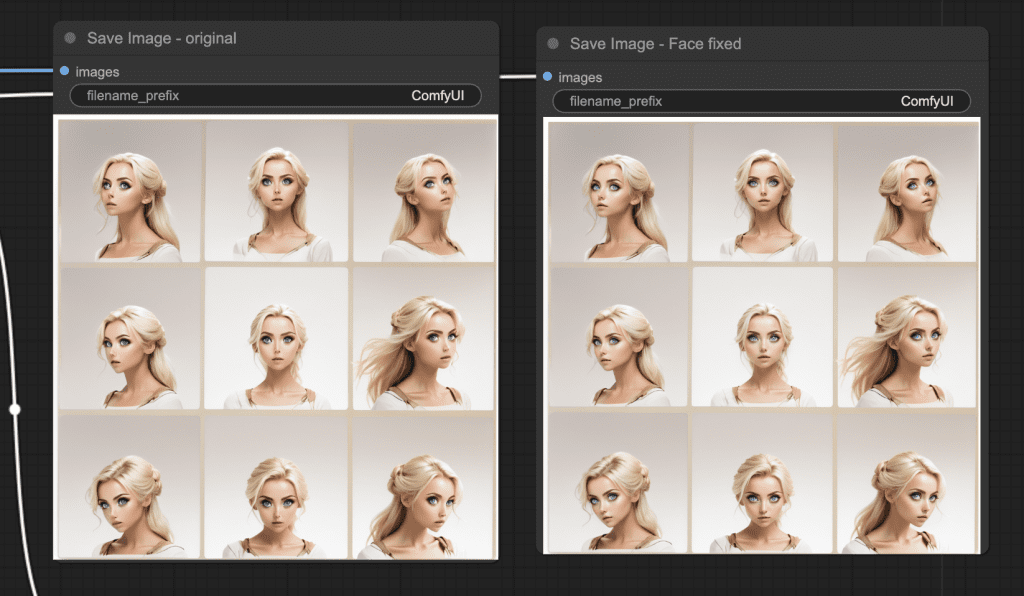This screenshot has height=596, width=1024.
Task: Select the Save Image - Face fixed title bar
Action: (x=762, y=44)
